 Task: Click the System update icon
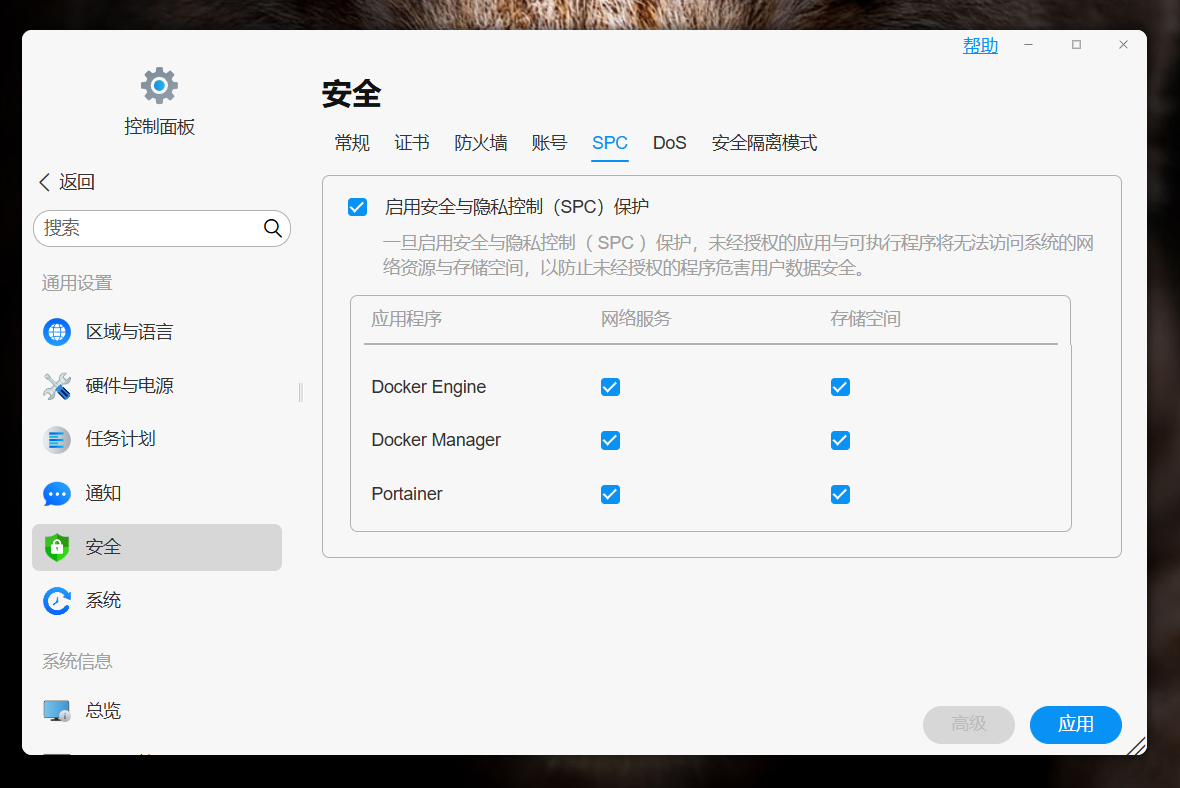click(x=57, y=601)
